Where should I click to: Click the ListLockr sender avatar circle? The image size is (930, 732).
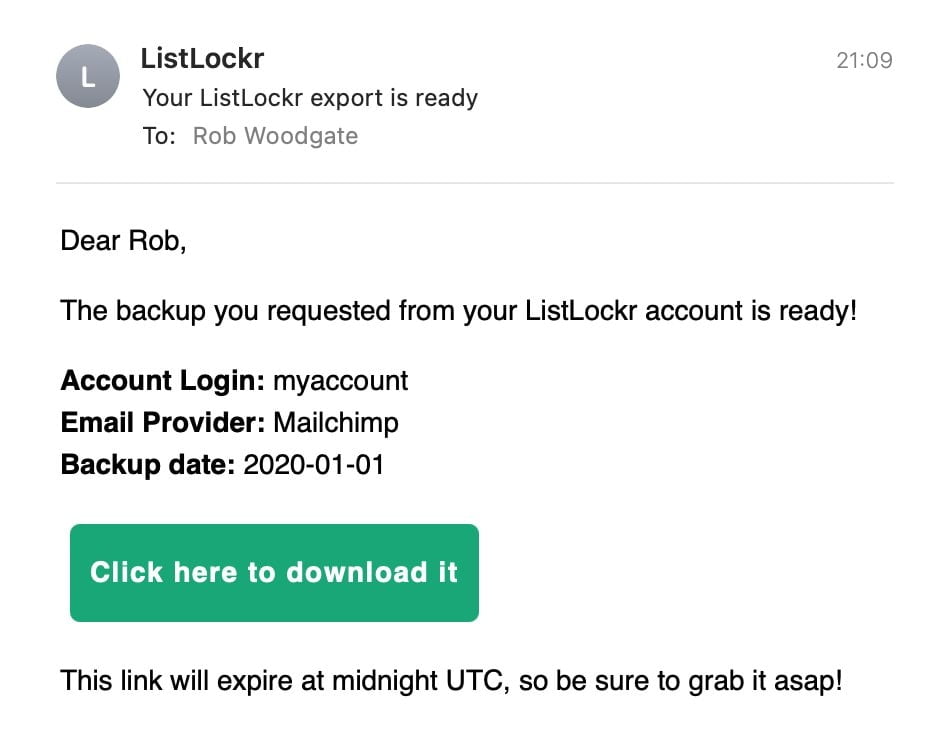tap(89, 77)
